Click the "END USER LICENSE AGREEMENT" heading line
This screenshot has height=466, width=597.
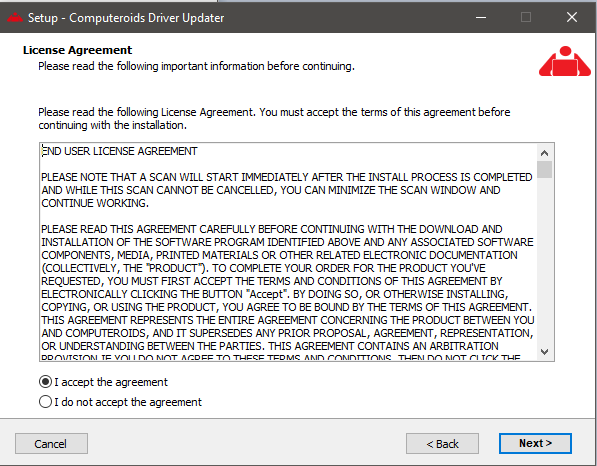pyautogui.click(x=119, y=151)
